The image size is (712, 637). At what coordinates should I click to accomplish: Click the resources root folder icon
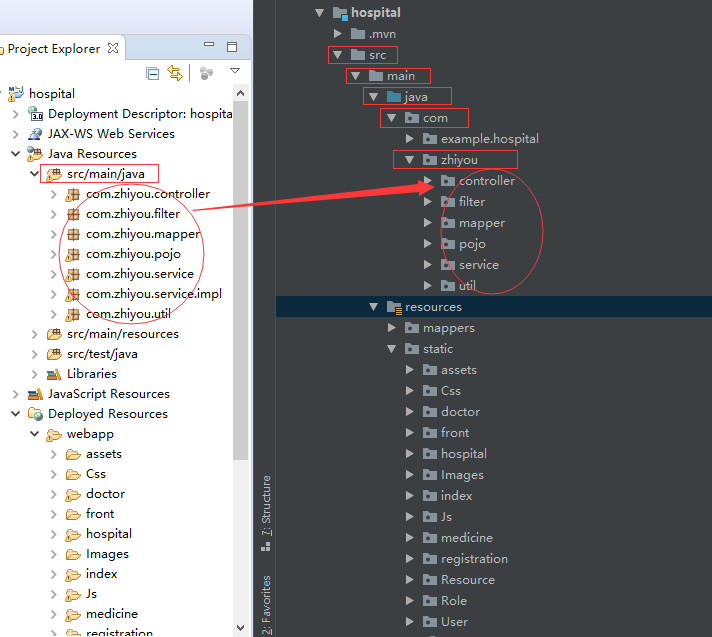pyautogui.click(x=394, y=307)
